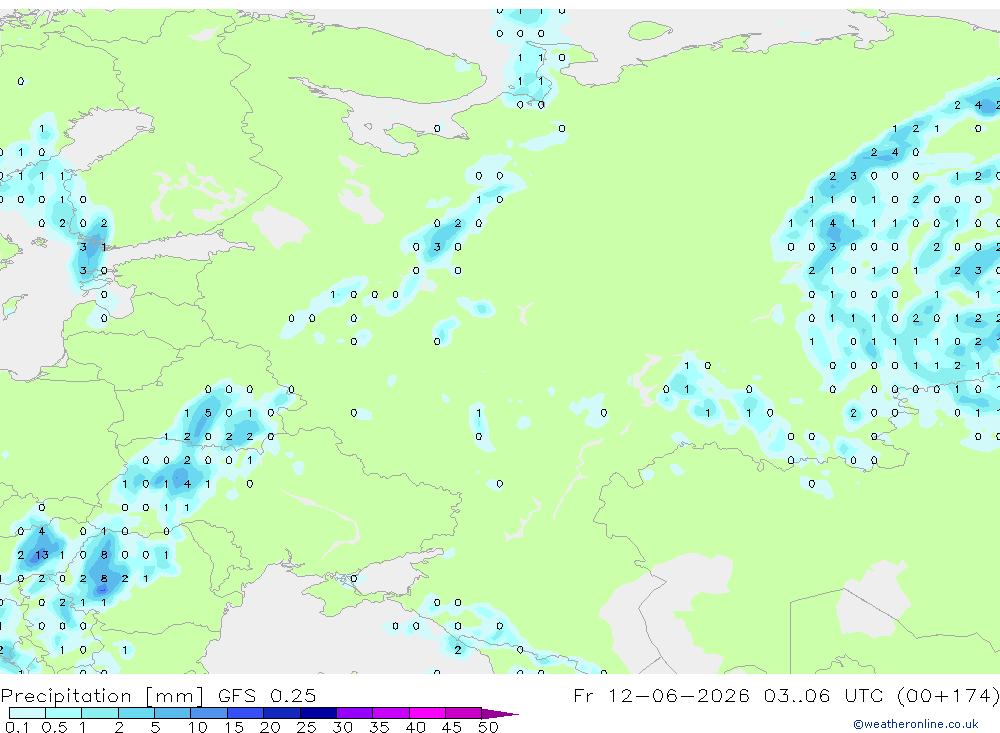
Task: Click the legend label 0.5
Action: 54,727
